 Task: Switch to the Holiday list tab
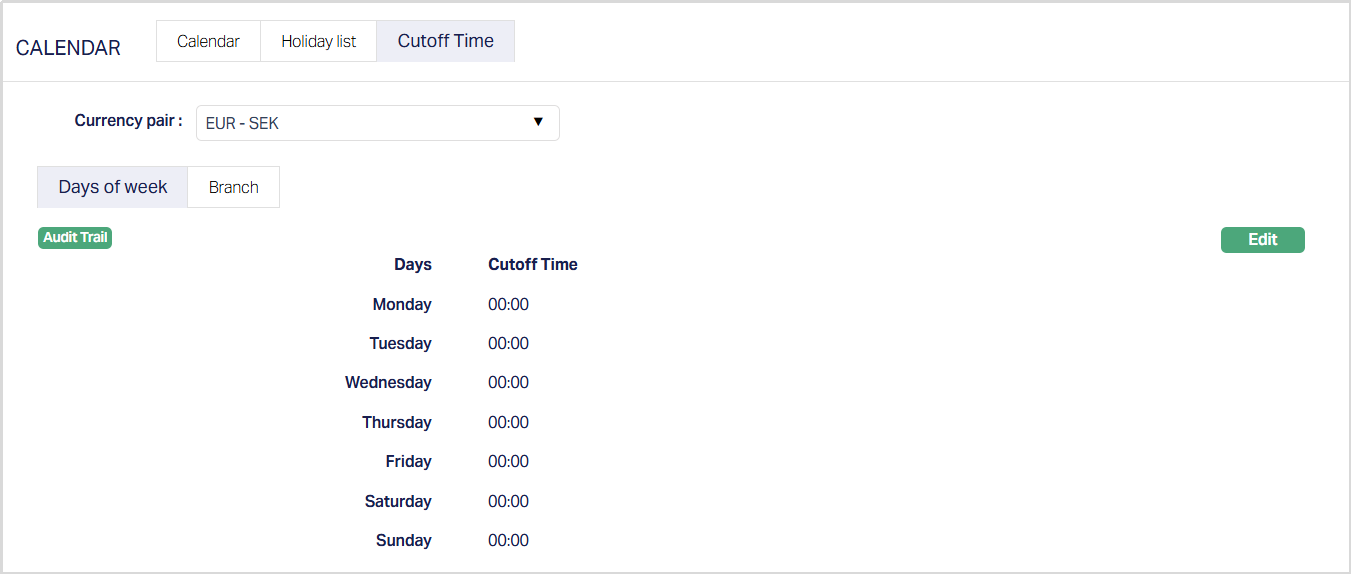[x=318, y=42]
